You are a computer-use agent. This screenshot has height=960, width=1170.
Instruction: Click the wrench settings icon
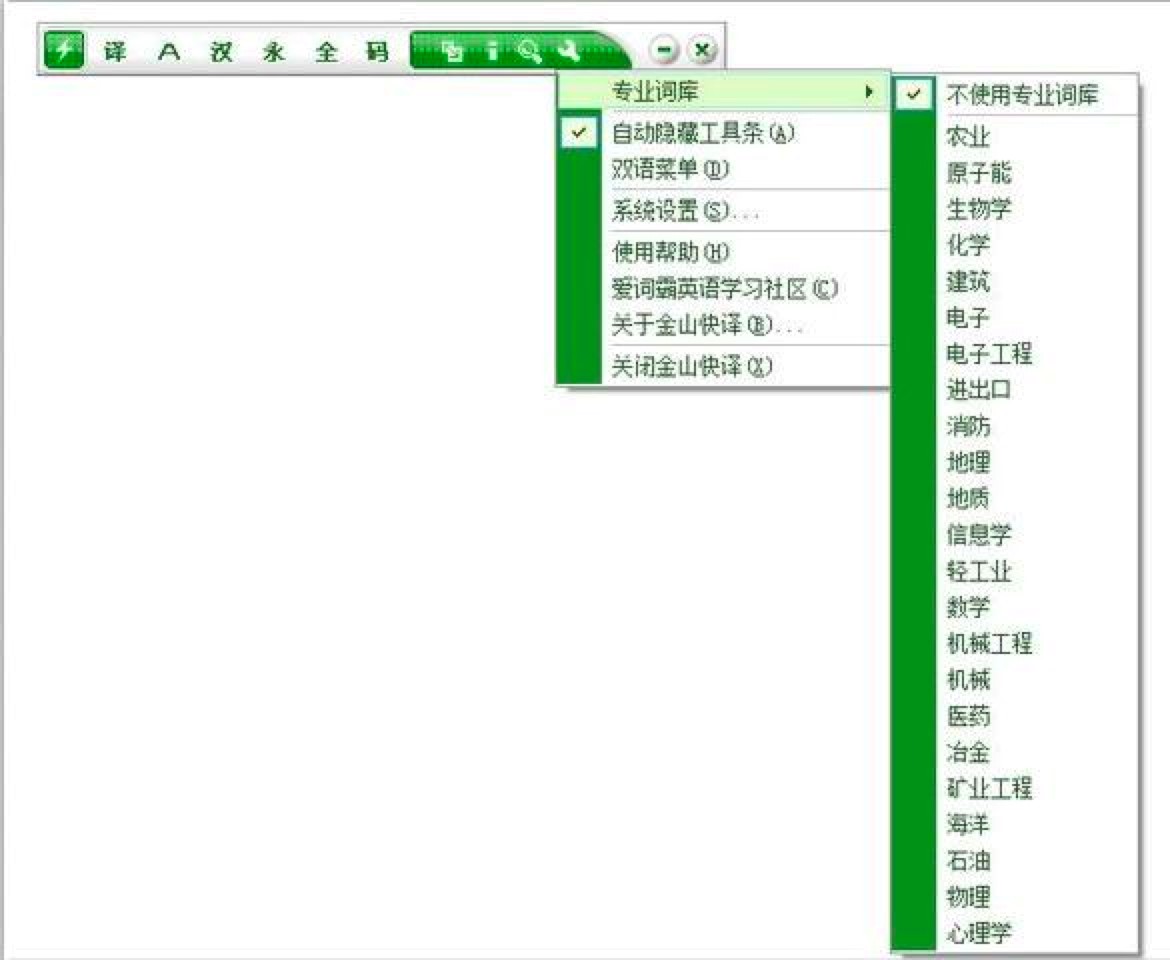[x=569, y=51]
